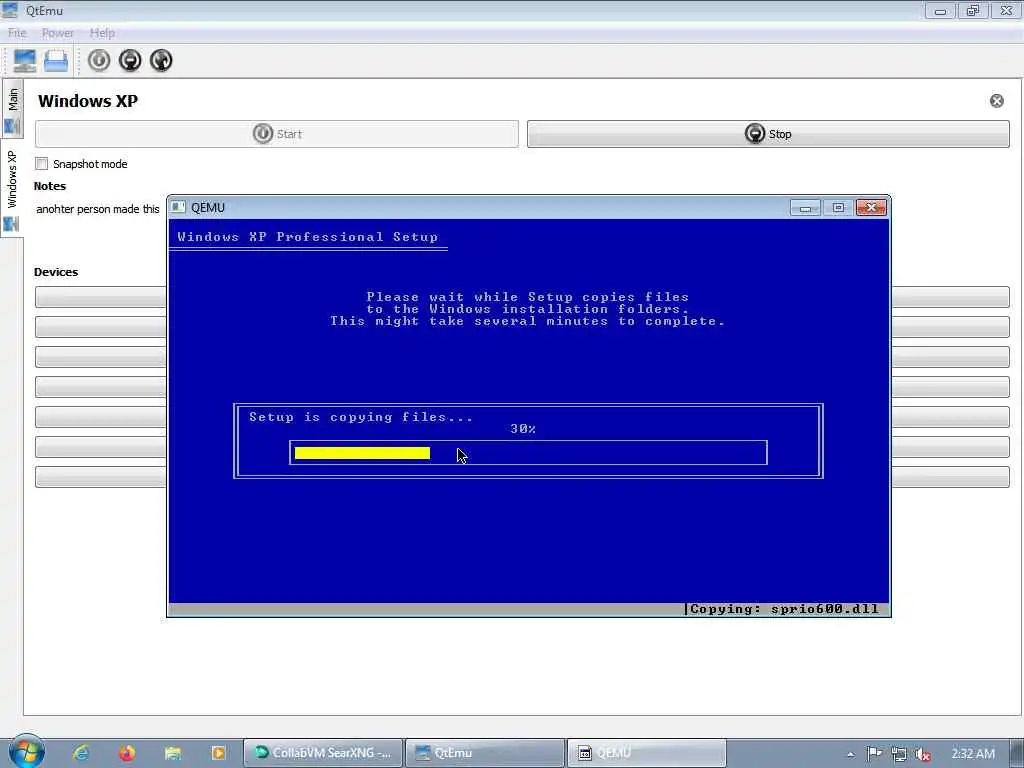The width and height of the screenshot is (1024, 768).
Task: Close the Windows XP machine tab with X icon
Action: (x=997, y=101)
